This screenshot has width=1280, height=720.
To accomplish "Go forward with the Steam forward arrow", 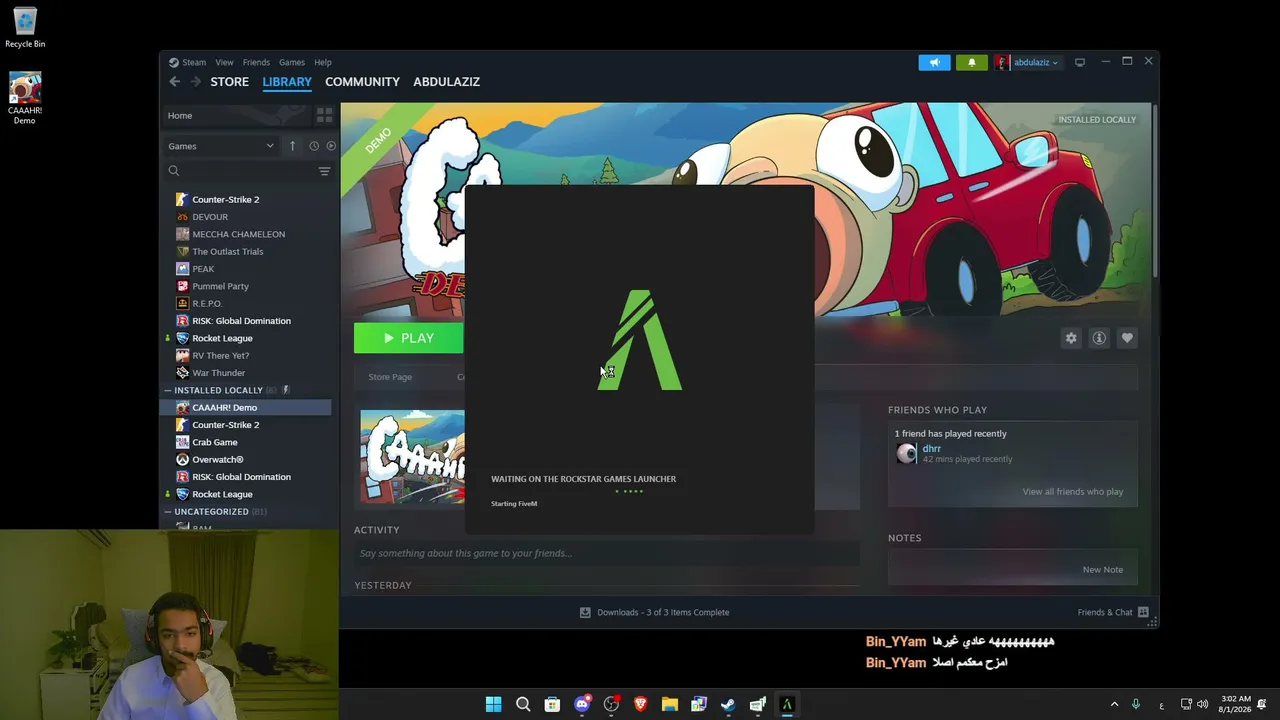I will point(196,82).
